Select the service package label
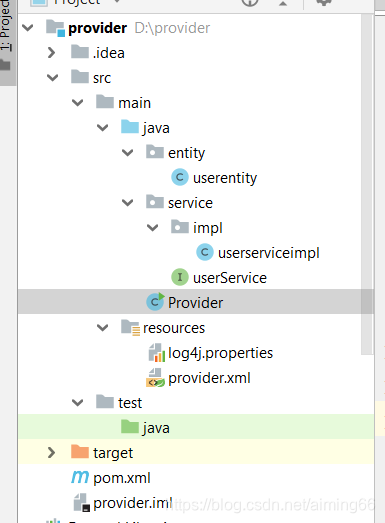 (190, 203)
